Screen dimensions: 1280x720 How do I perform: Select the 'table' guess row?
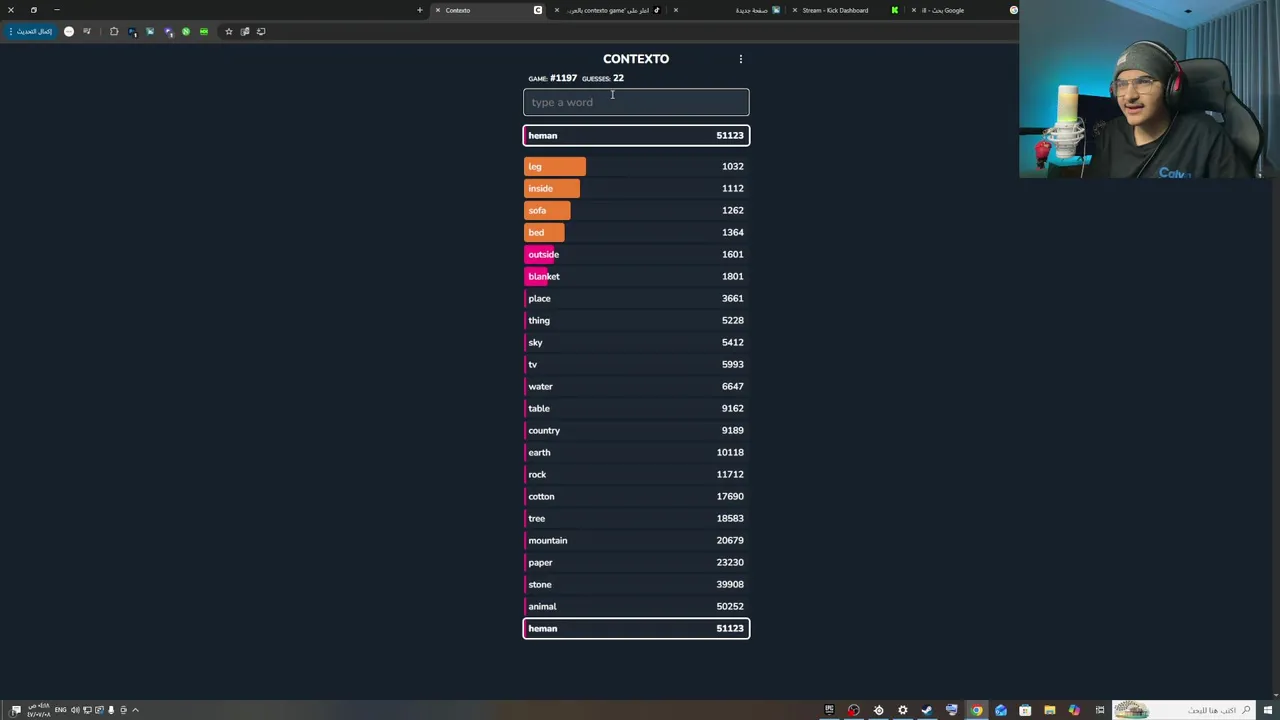point(636,408)
